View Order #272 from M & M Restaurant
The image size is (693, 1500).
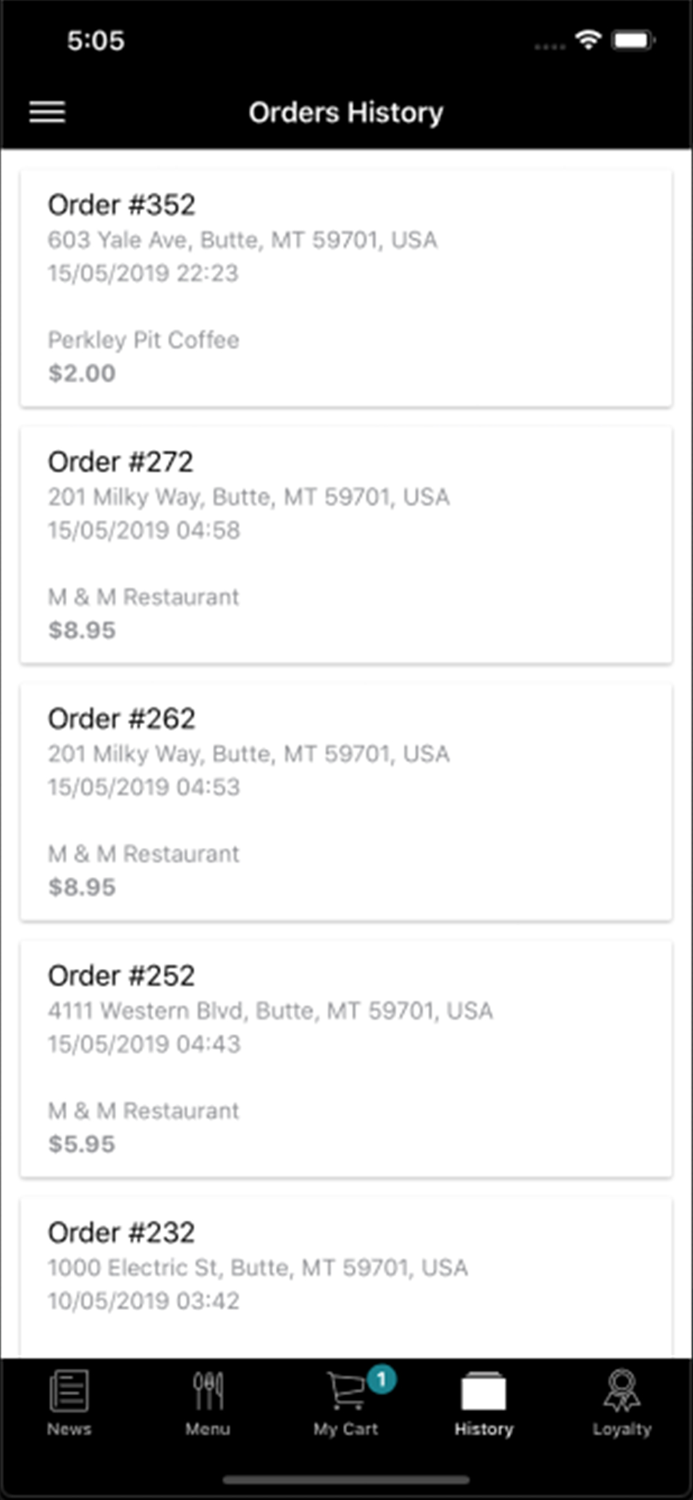coord(345,545)
